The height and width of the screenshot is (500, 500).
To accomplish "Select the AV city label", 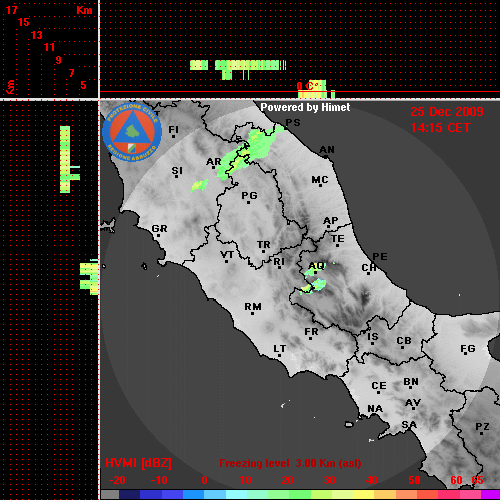I will coord(413,403).
